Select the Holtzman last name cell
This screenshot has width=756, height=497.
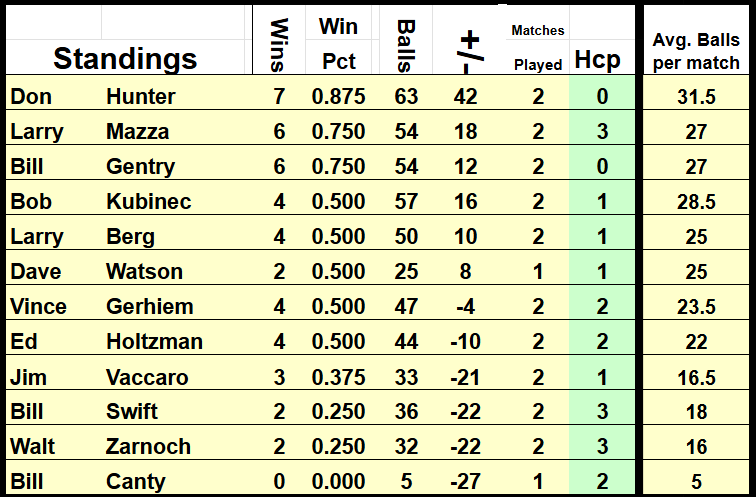[154, 342]
